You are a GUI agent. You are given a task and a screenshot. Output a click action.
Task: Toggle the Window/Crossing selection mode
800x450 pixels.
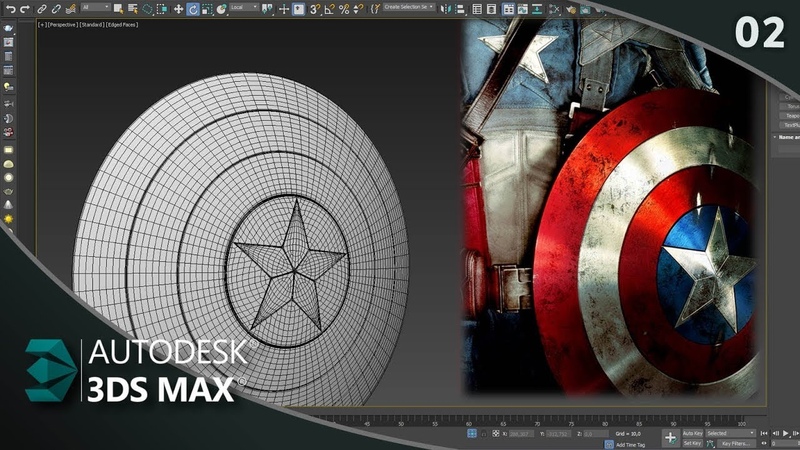pos(162,9)
